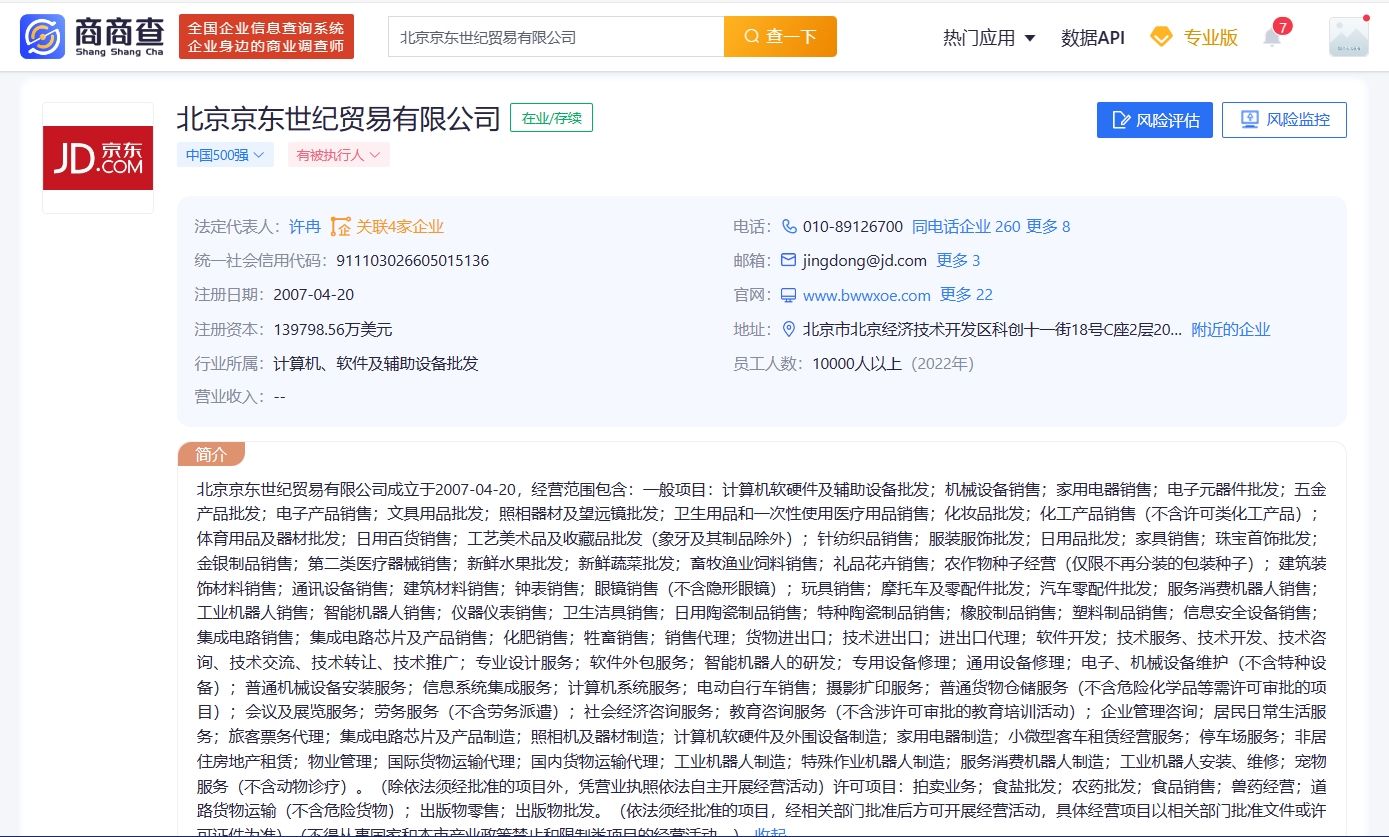
Task: Click the red notification badge 7
Action: click(x=1282, y=26)
